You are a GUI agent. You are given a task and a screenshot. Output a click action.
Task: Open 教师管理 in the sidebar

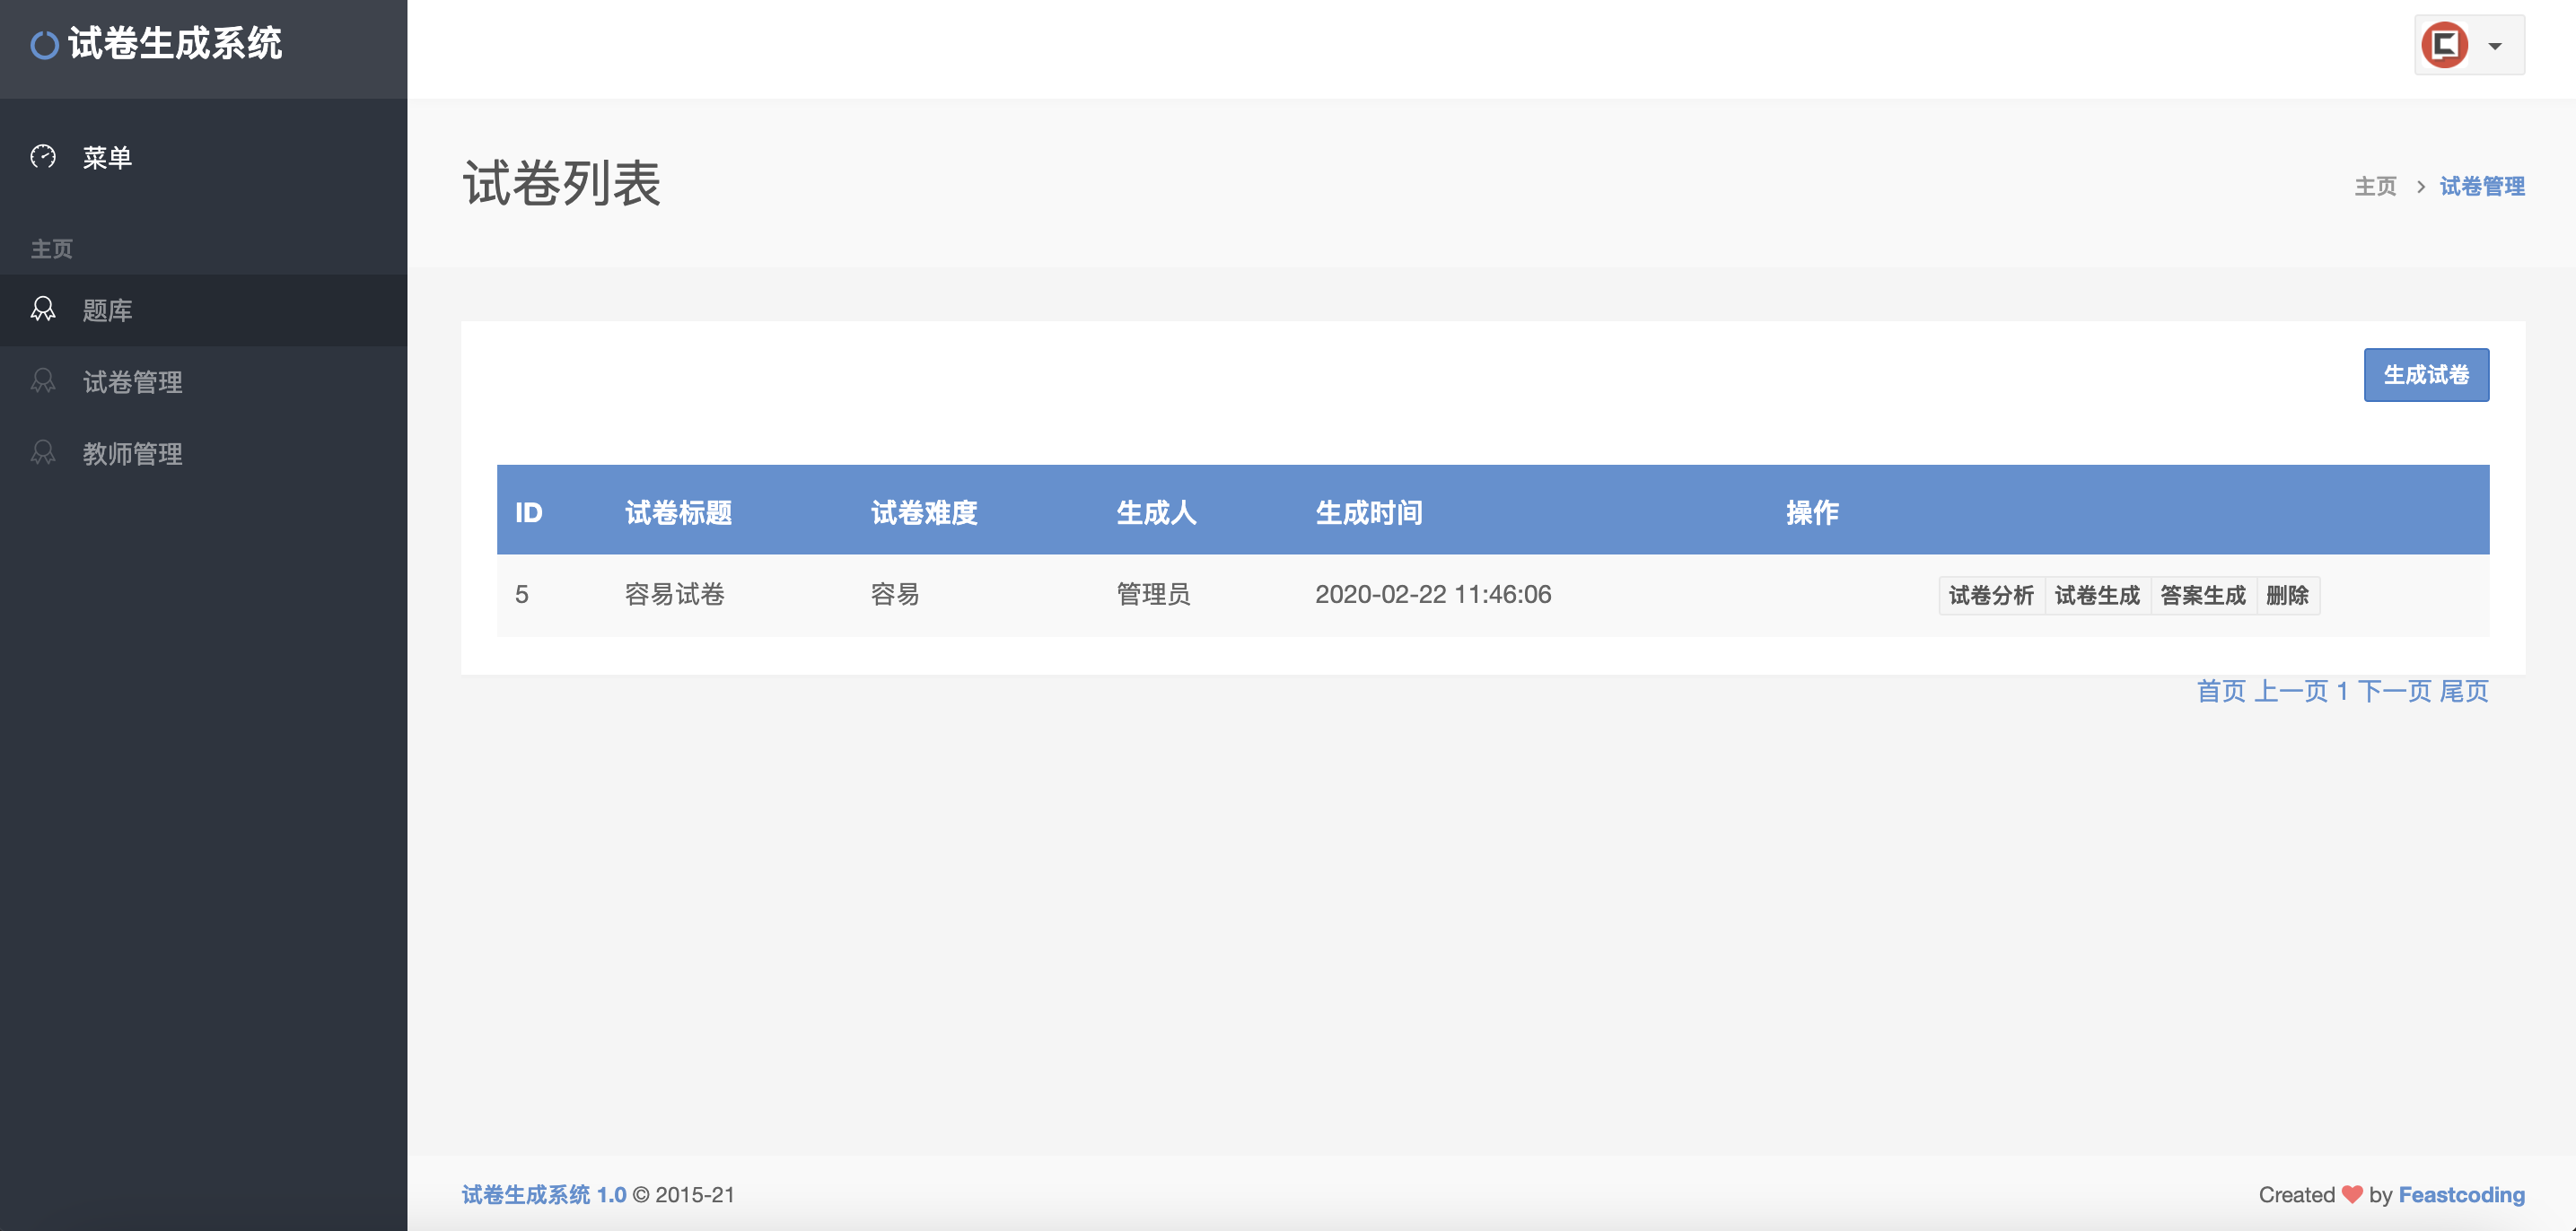coord(204,454)
